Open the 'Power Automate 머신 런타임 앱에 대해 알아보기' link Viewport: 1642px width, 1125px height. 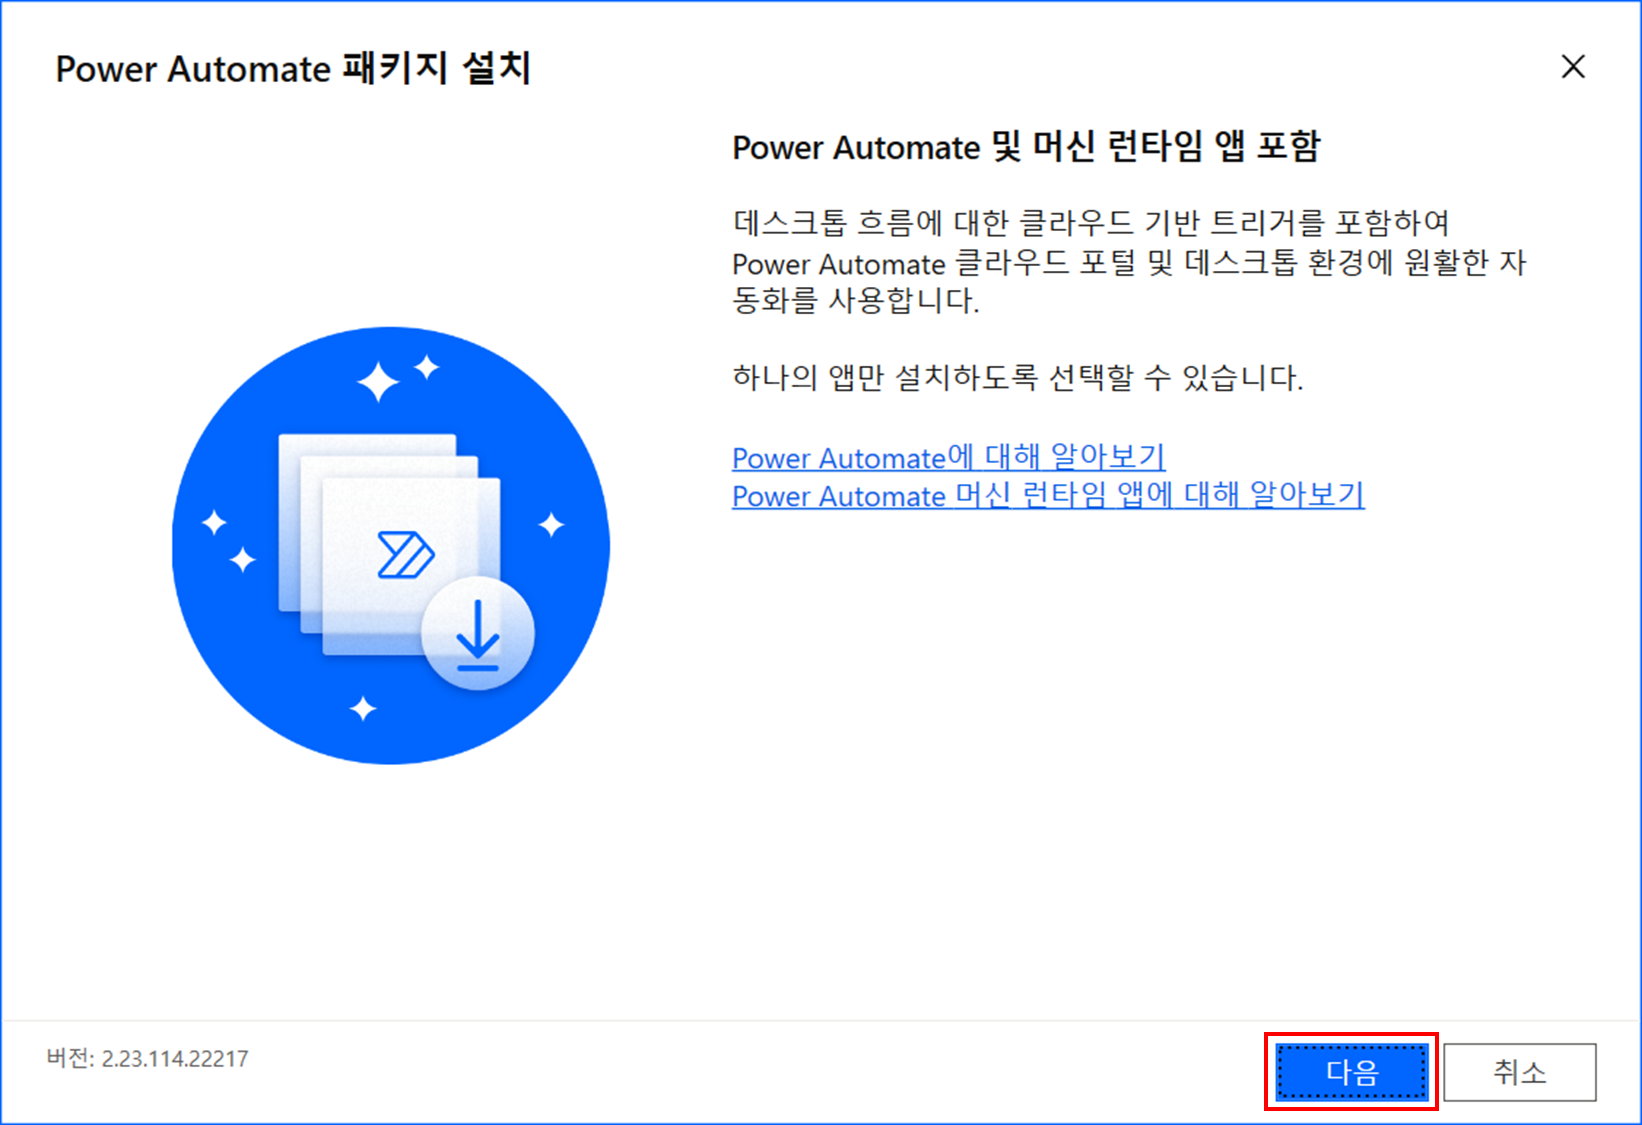pos(1048,495)
